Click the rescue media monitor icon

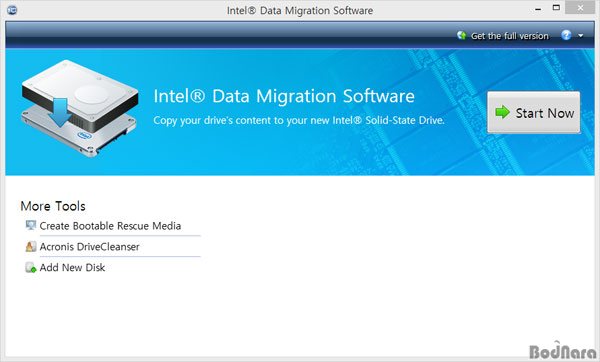tap(31, 225)
